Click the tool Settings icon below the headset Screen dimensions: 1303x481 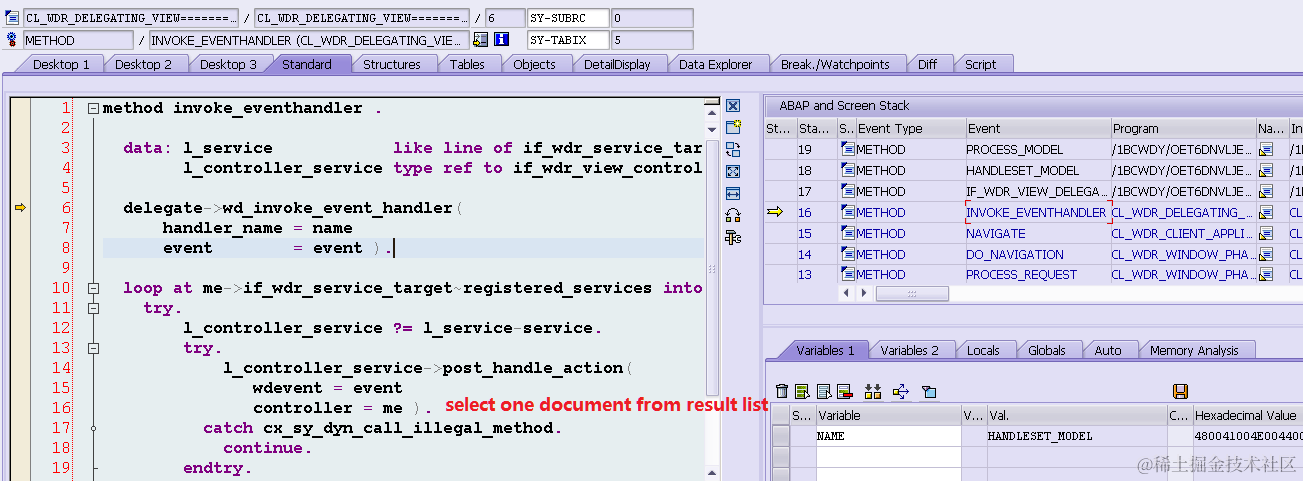[x=733, y=237]
